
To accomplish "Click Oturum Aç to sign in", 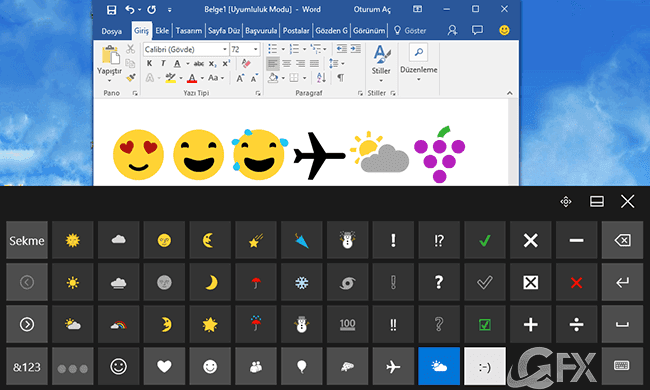I will click(372, 10).
